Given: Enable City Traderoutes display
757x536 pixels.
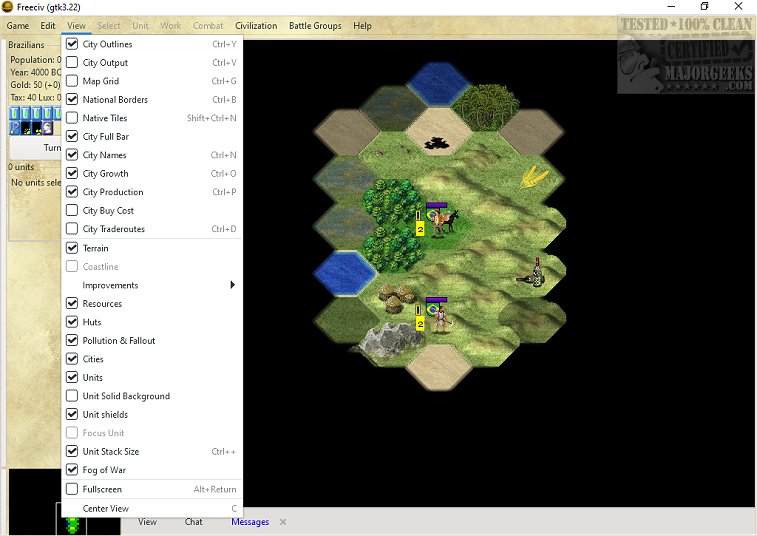Looking at the screenshot, I should (x=72, y=228).
